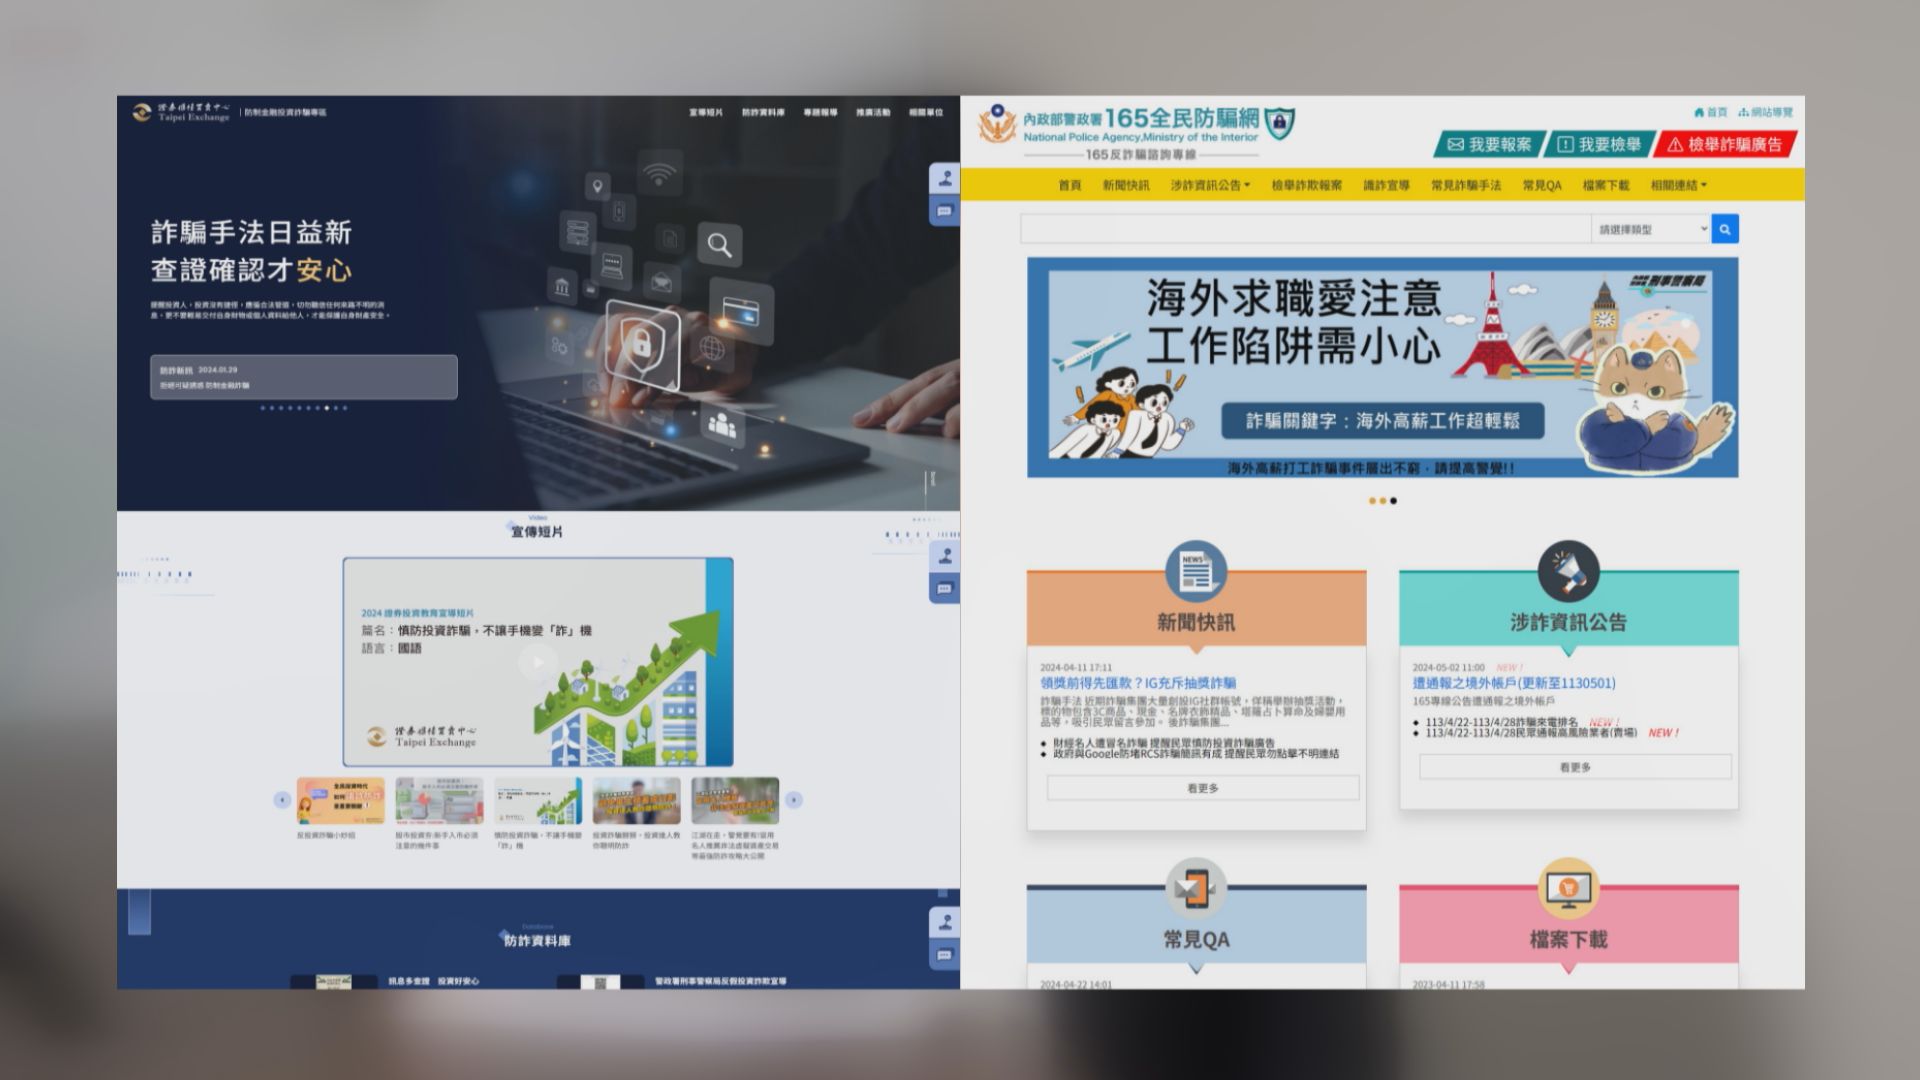Click the blue search magnifier button on 165 site
The image size is (1920, 1080).
click(x=1724, y=229)
